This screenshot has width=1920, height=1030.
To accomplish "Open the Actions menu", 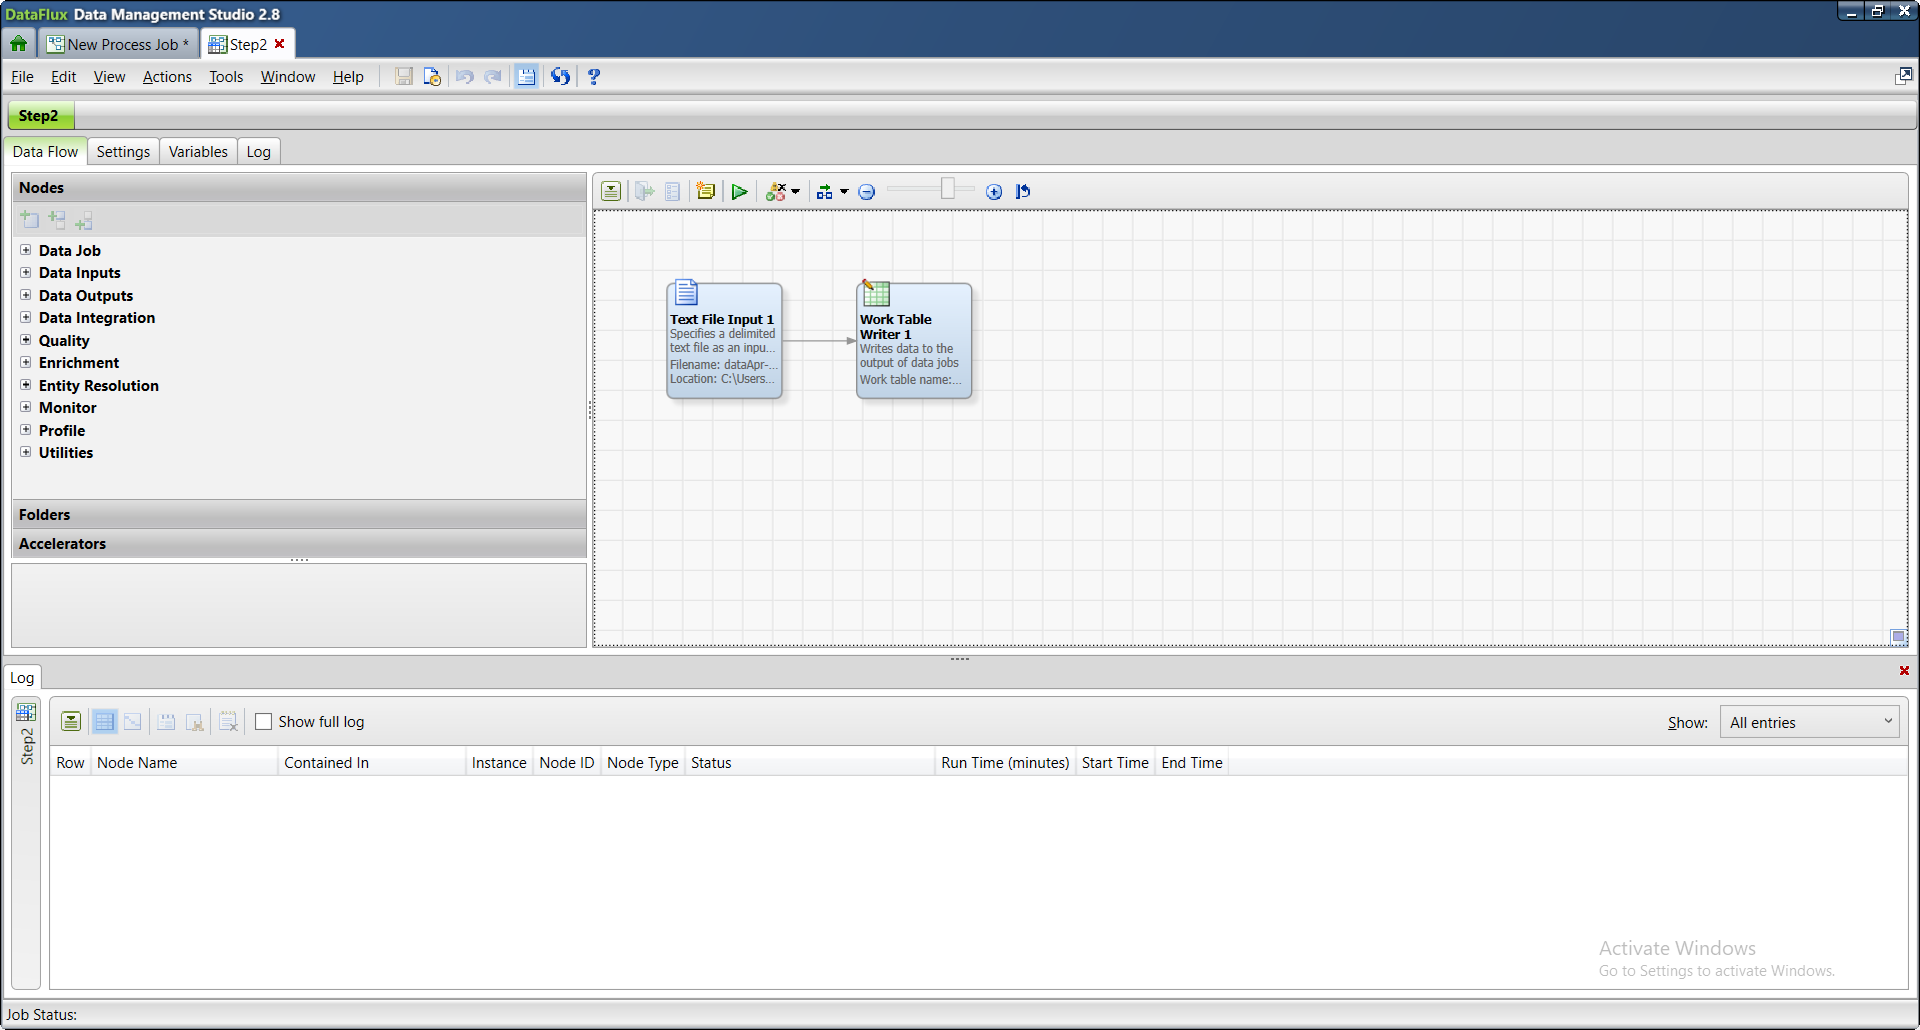I will pos(167,77).
